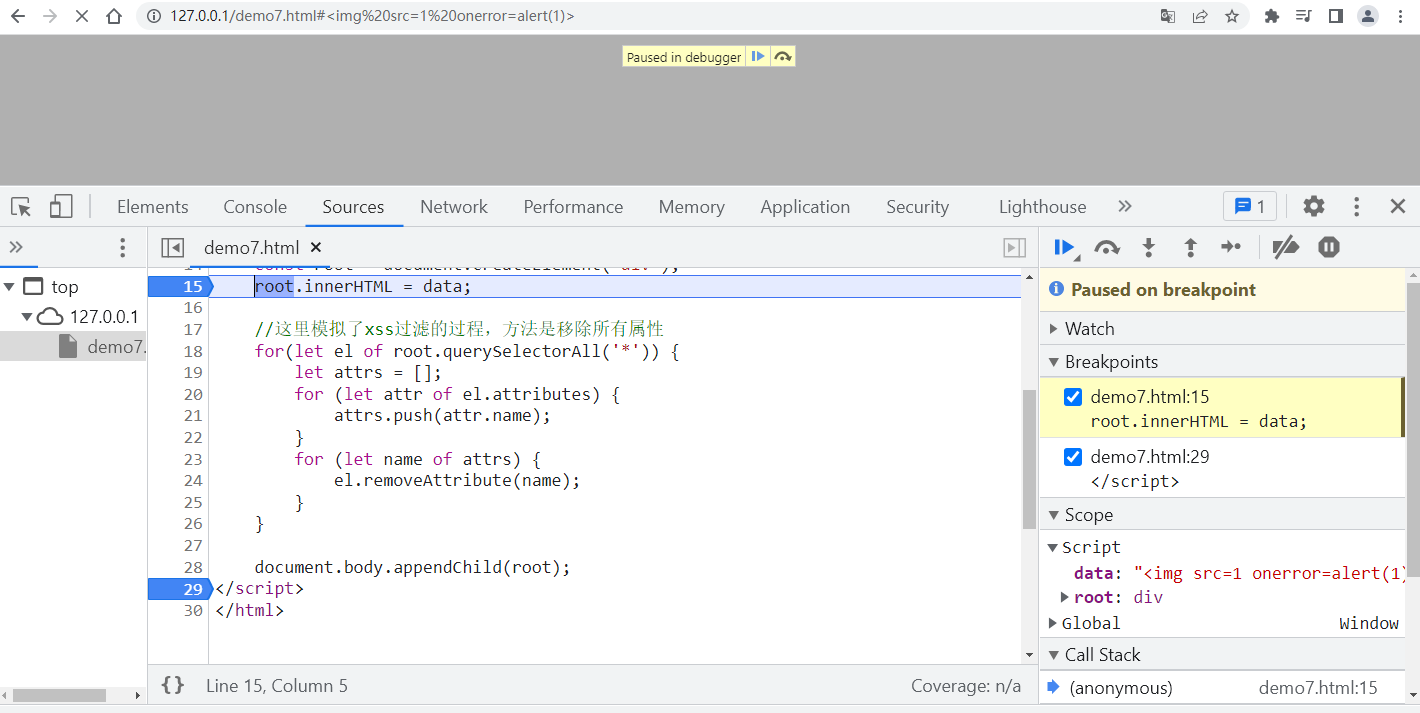This screenshot has height=713, width=1420.
Task: Step out of current function
Action: (1190, 247)
